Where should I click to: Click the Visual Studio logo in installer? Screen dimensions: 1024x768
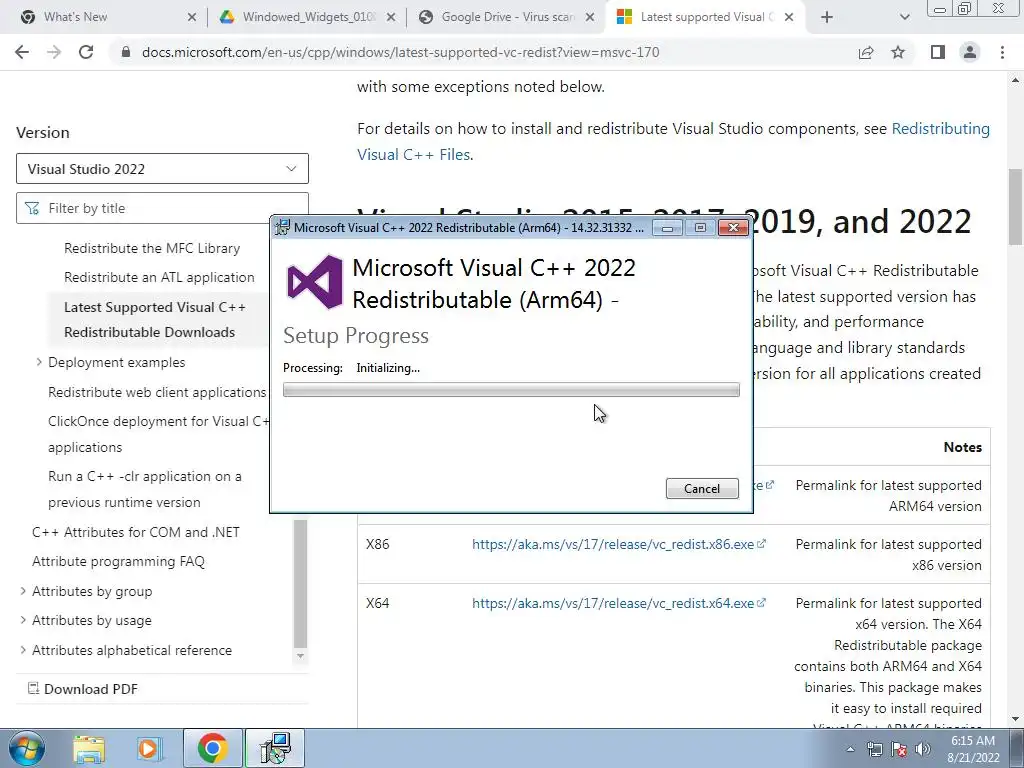point(315,282)
